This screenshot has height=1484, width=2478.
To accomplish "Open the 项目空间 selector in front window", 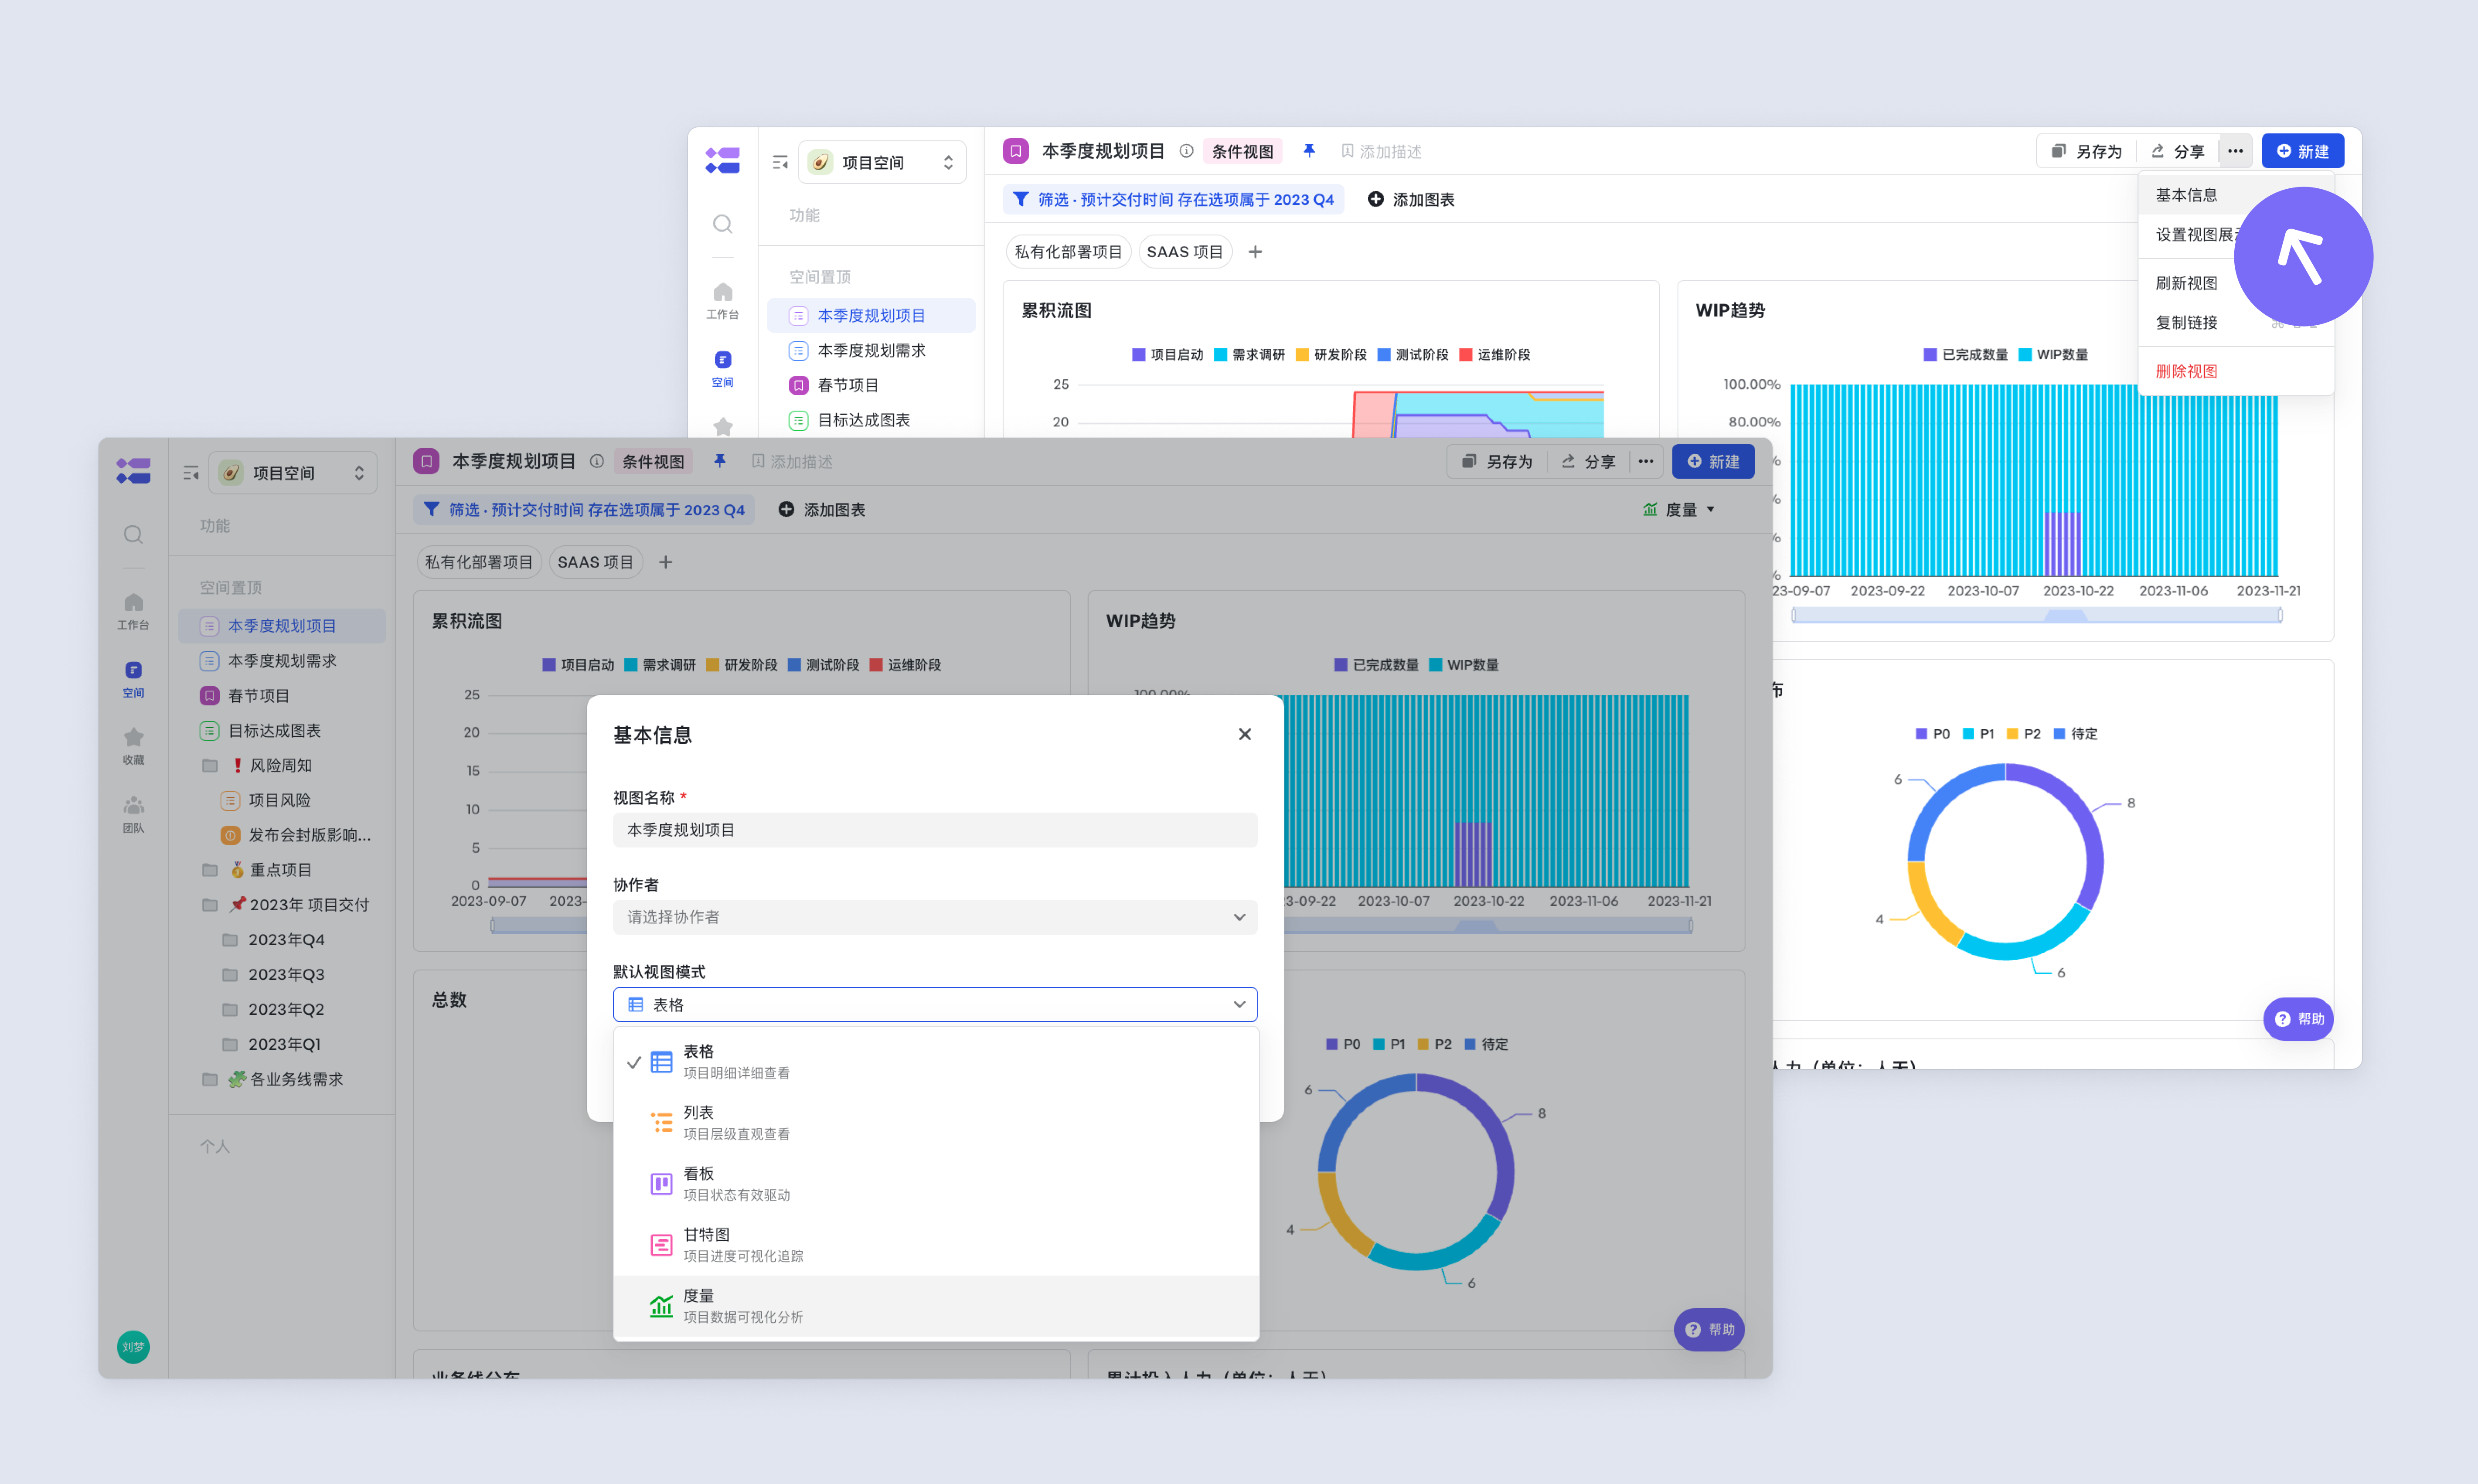I will point(292,473).
